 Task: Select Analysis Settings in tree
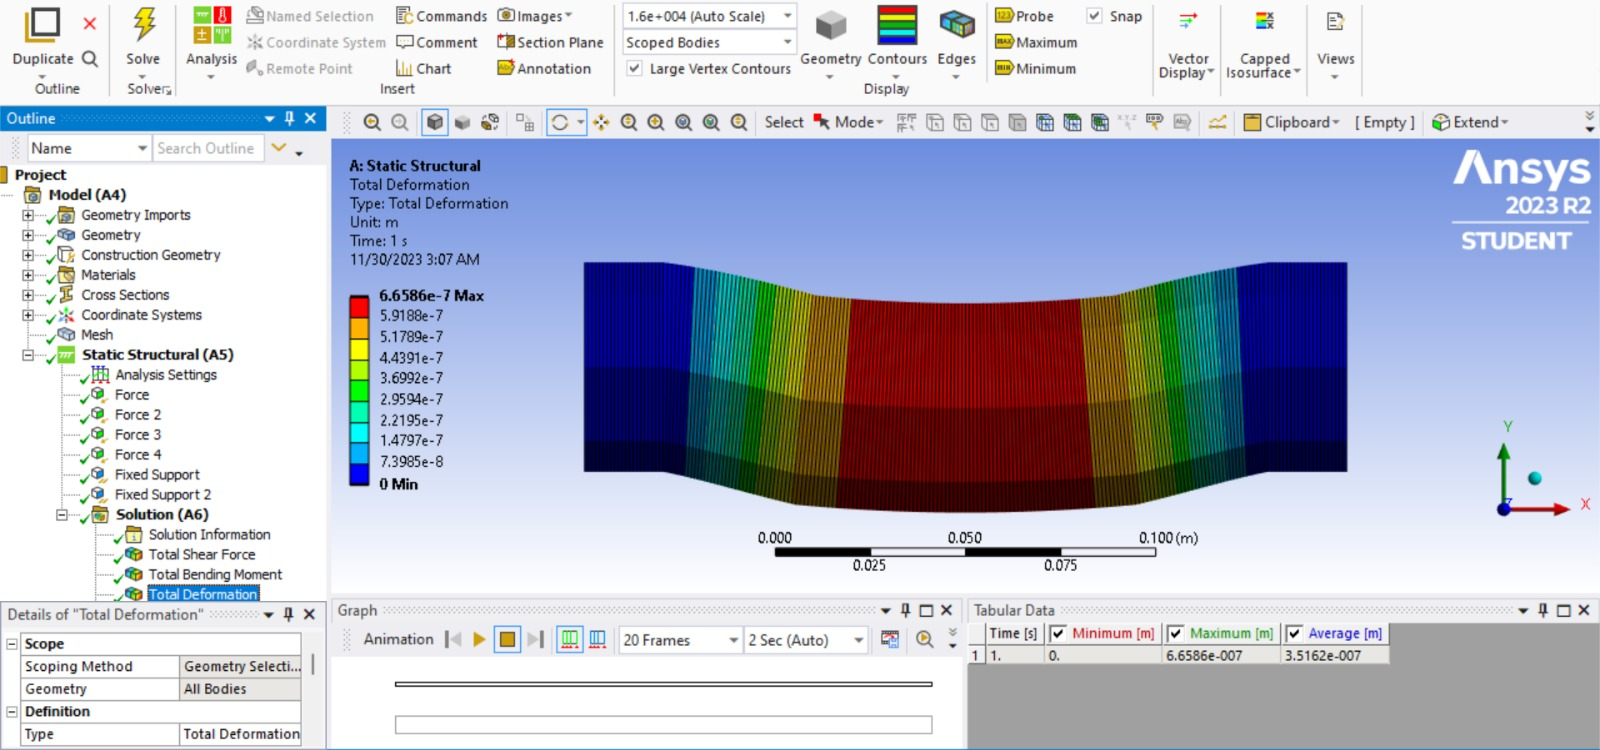(x=165, y=374)
